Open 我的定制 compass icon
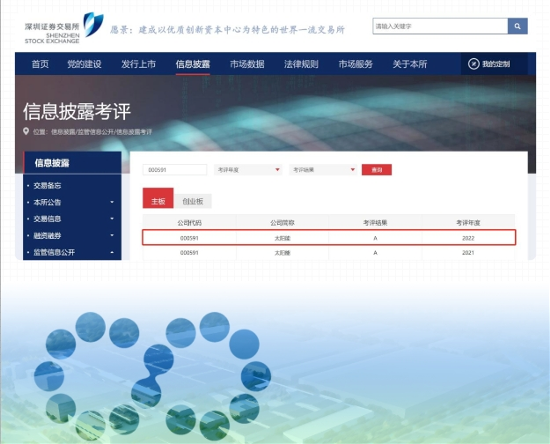The image size is (550, 444). 473,64
